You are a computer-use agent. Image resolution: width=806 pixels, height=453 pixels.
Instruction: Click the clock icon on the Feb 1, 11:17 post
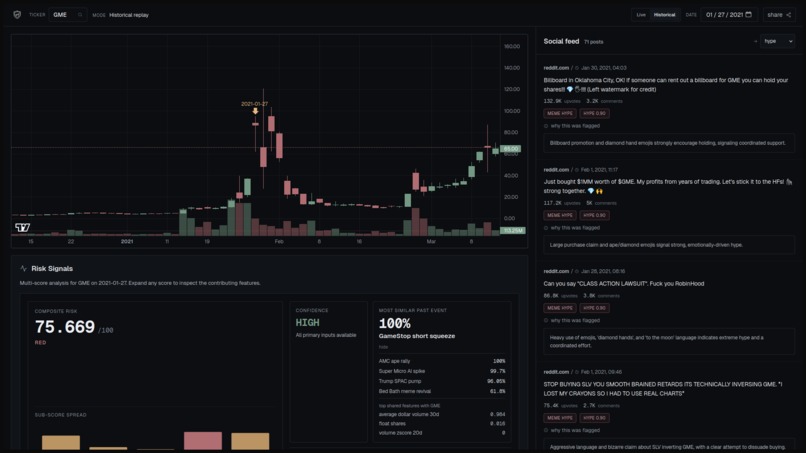(x=577, y=170)
